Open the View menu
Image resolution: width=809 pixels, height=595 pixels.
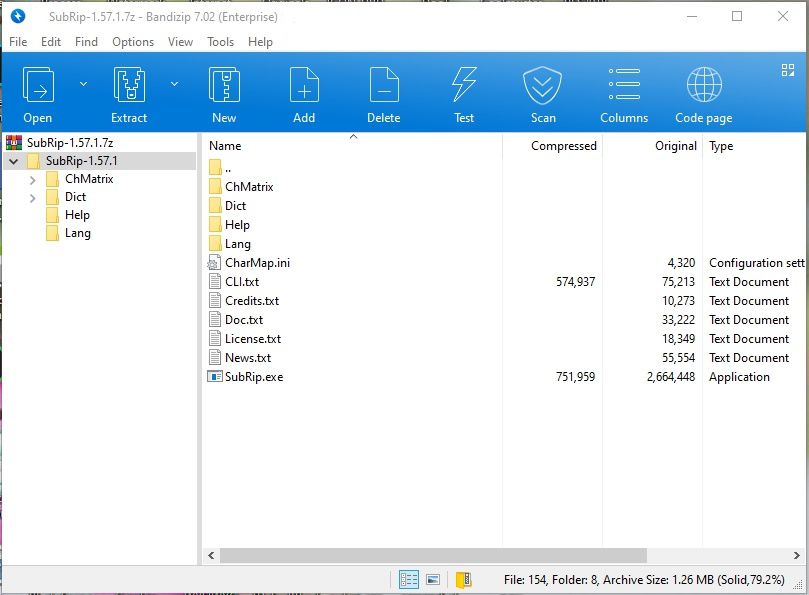(180, 42)
